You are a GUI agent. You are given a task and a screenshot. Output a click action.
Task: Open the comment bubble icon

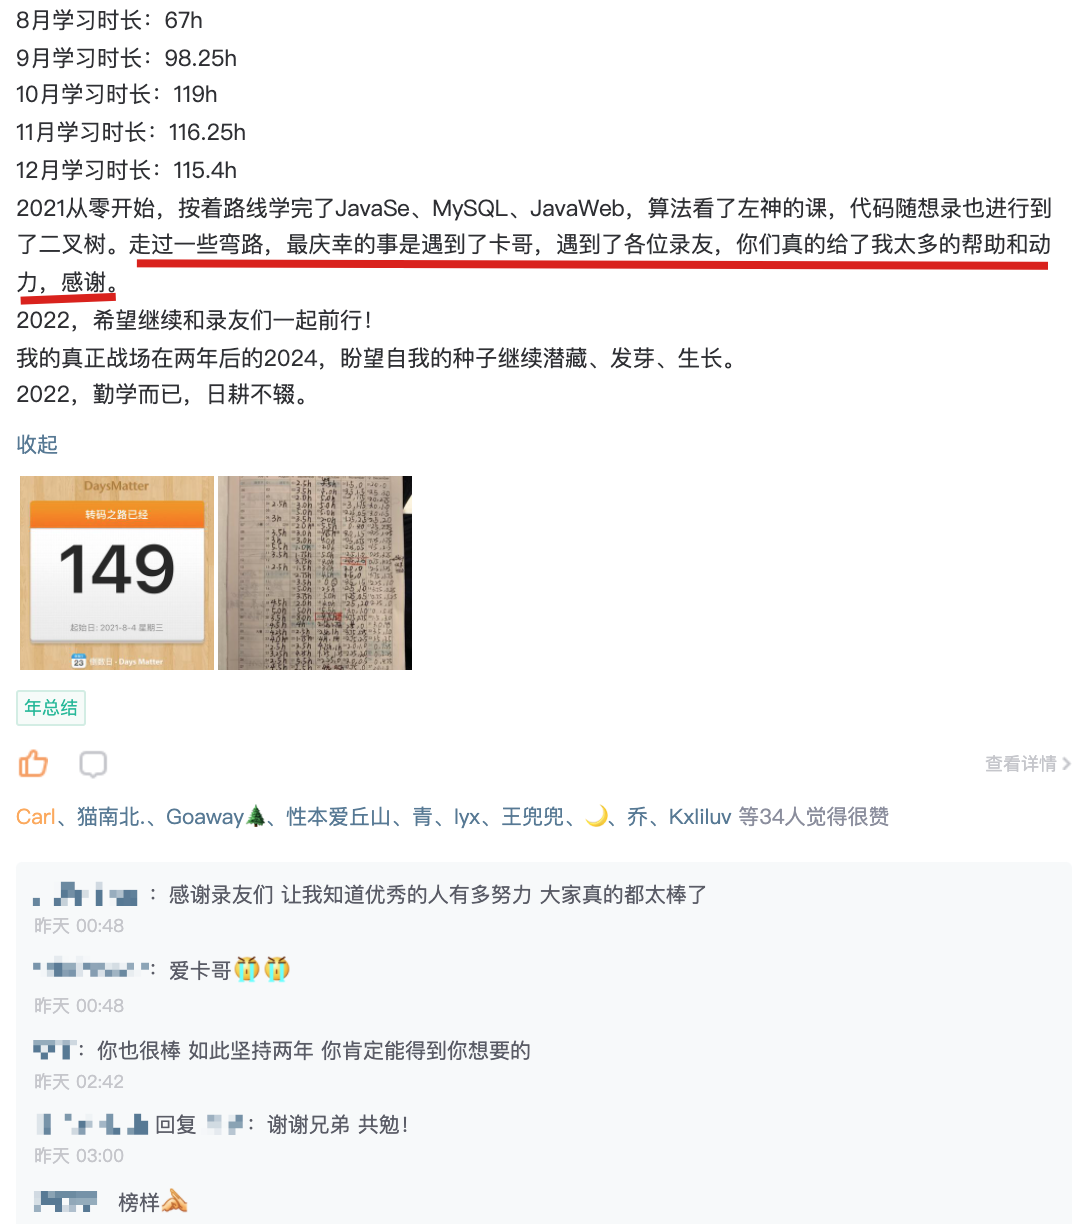pos(93,765)
